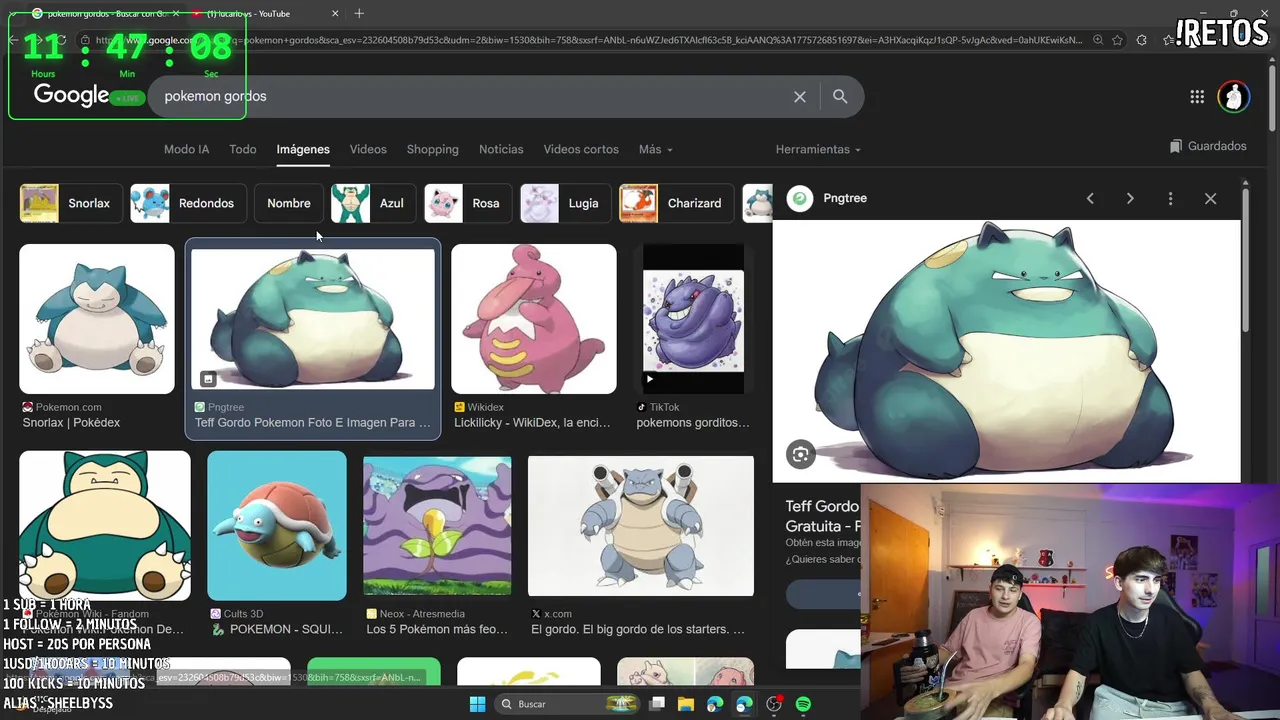Image resolution: width=1280 pixels, height=720 pixels.
Task: Open the Shopping tab
Action: click(x=432, y=149)
